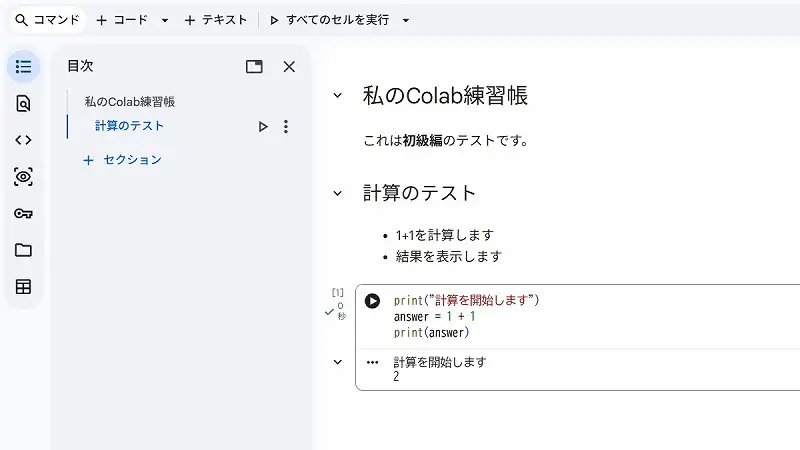This screenshot has height=450, width=800.
Task: Pop out the 目次 panel to tab
Action: click(x=254, y=66)
